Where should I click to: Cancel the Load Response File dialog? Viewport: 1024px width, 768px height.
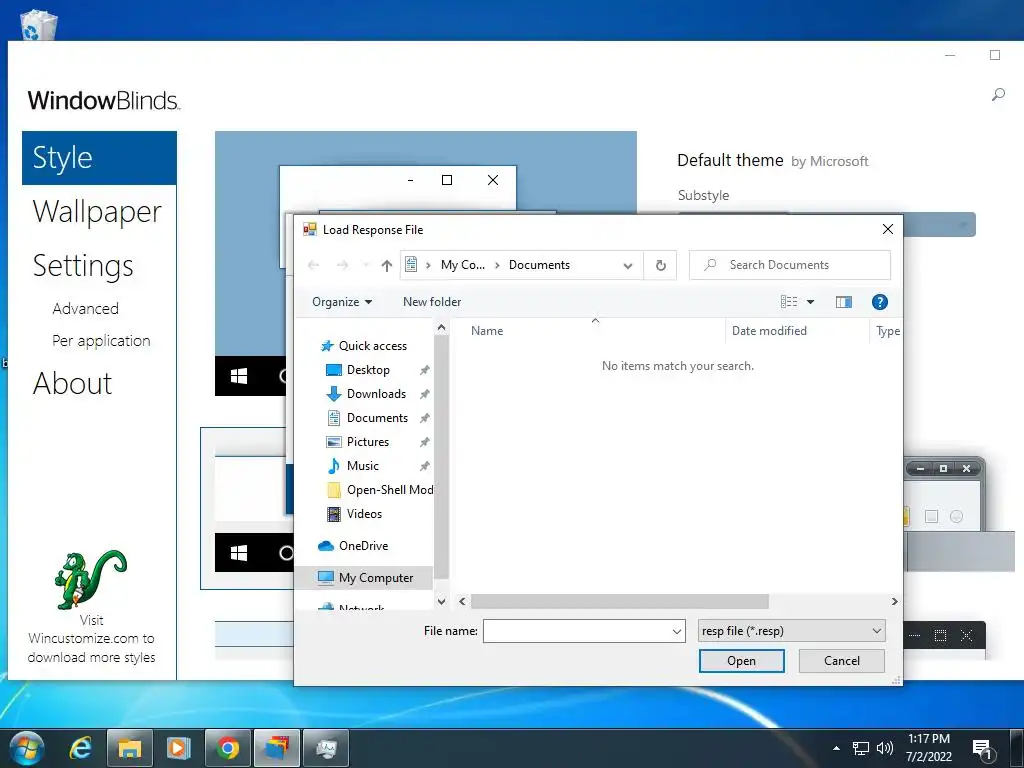(x=842, y=661)
